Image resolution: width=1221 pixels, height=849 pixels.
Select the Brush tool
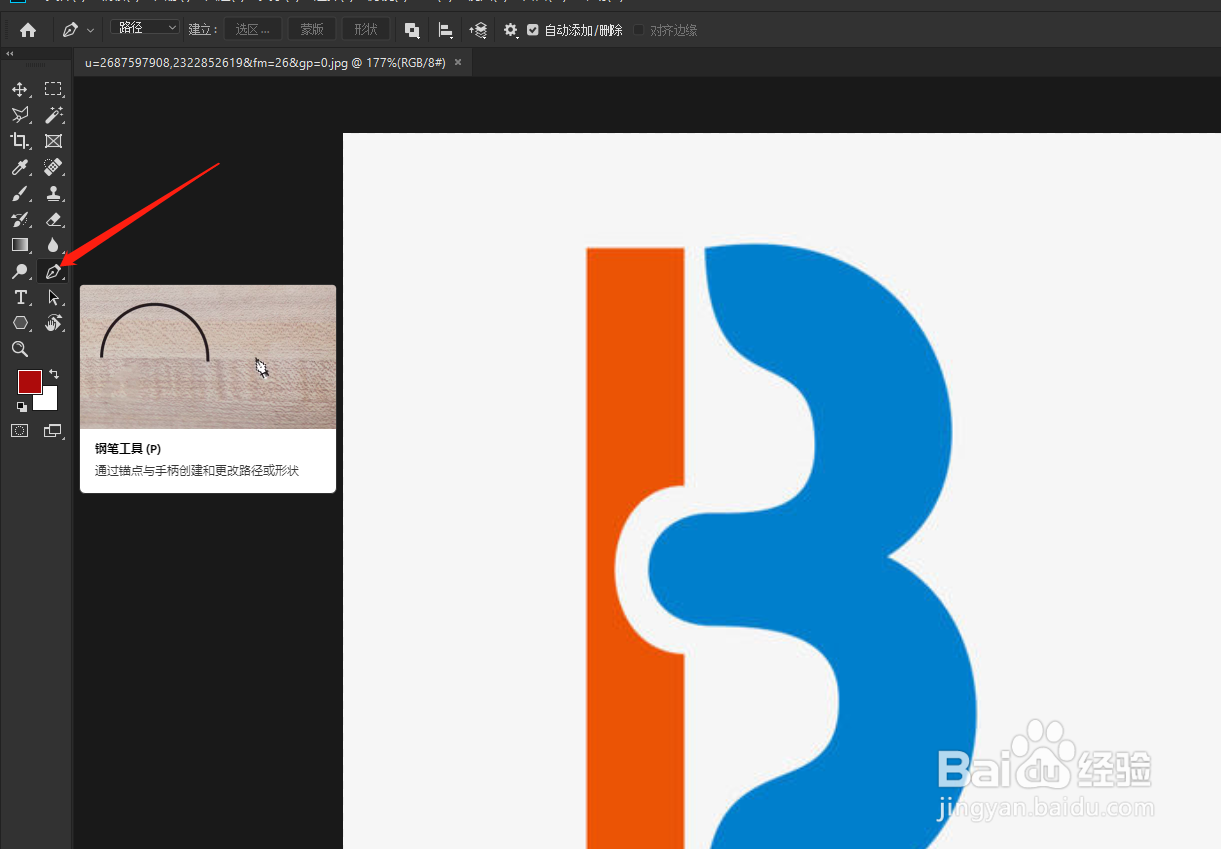[x=19, y=194]
